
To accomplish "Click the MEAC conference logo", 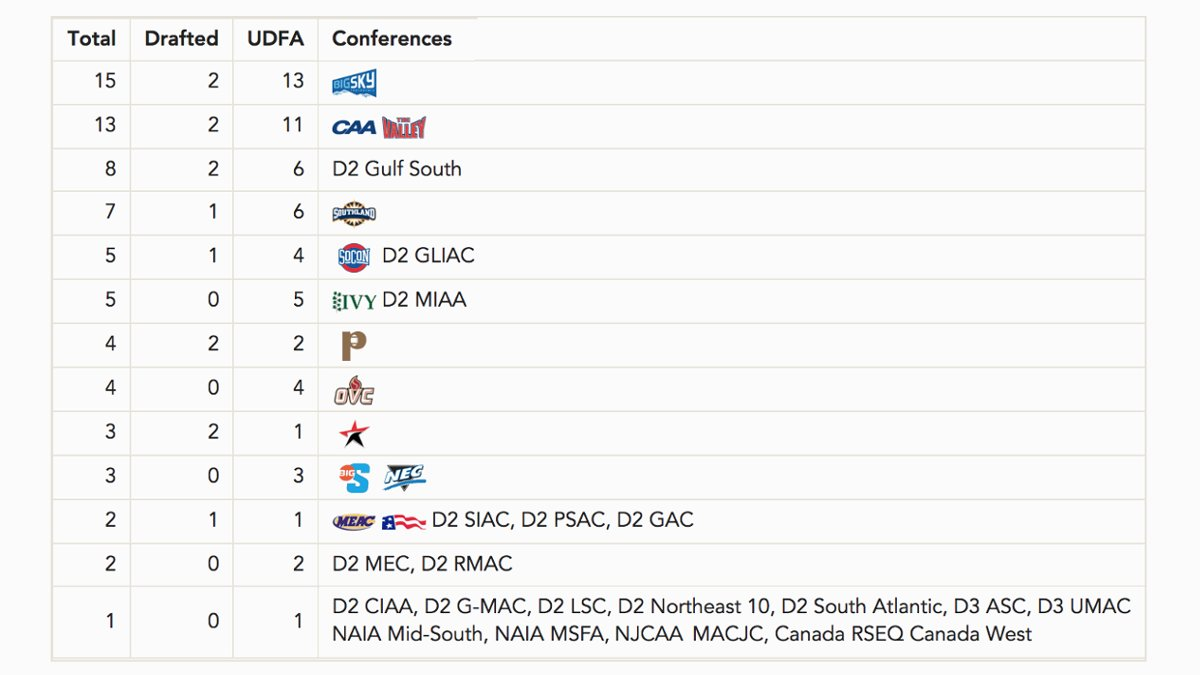I will [x=354, y=521].
